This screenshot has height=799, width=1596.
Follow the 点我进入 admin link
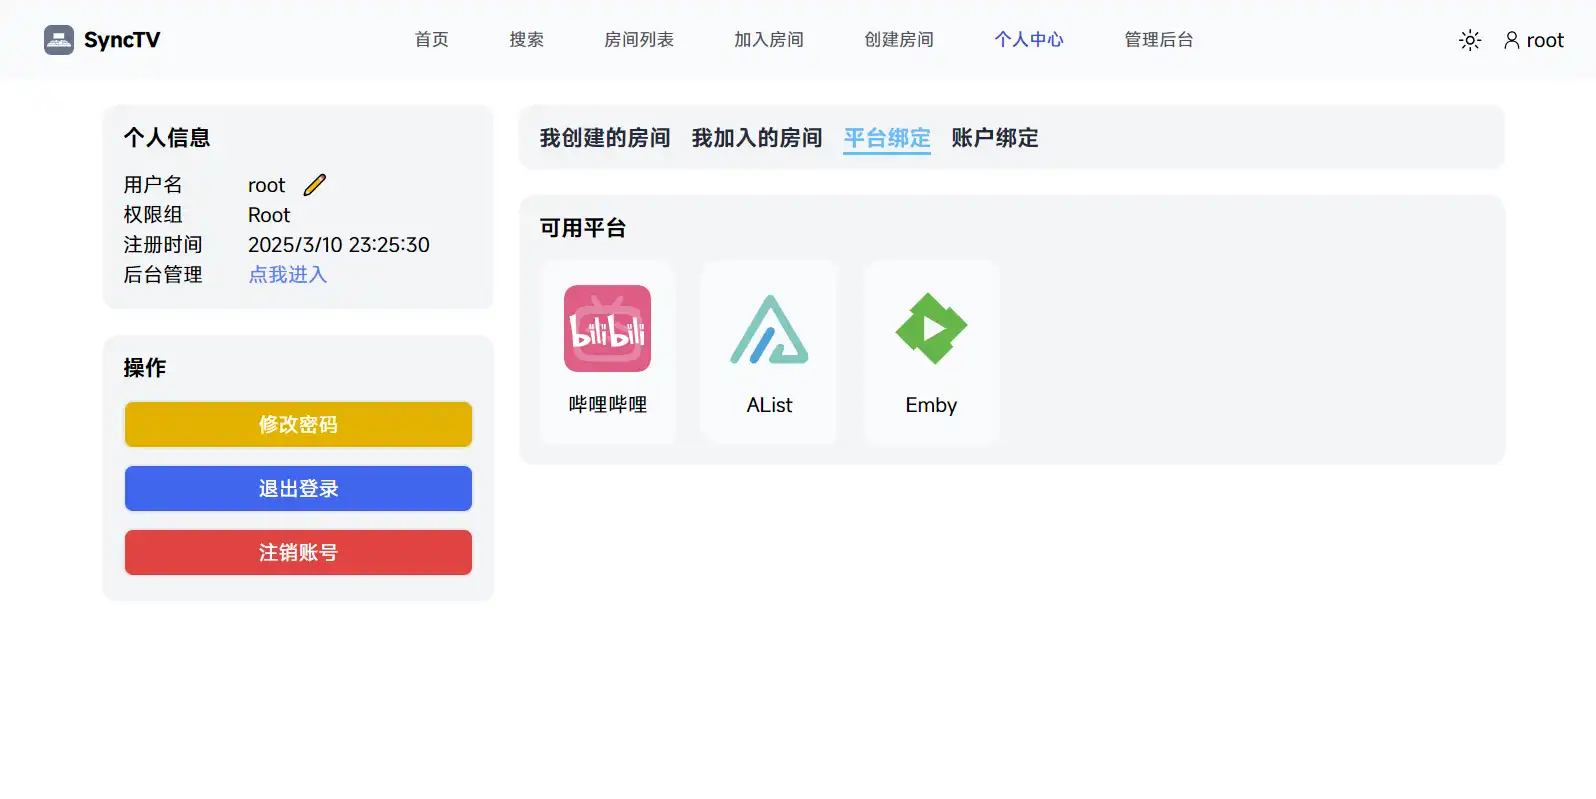[288, 275]
